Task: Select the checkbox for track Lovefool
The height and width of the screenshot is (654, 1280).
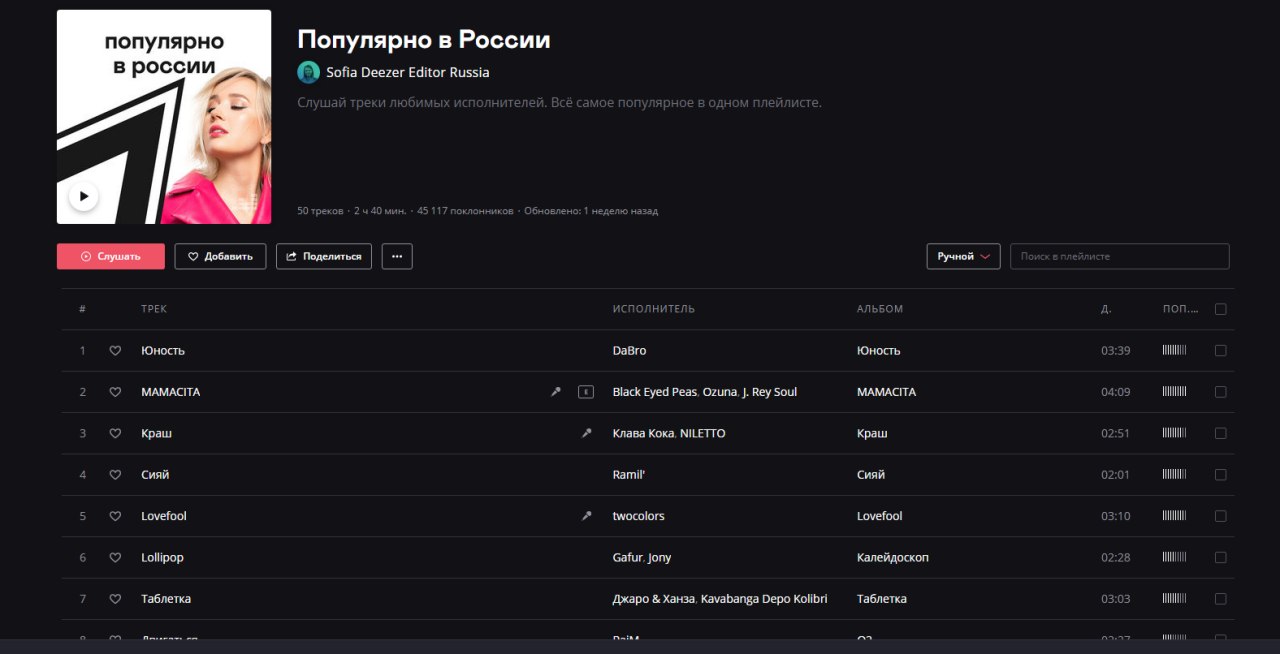Action: 1220,516
